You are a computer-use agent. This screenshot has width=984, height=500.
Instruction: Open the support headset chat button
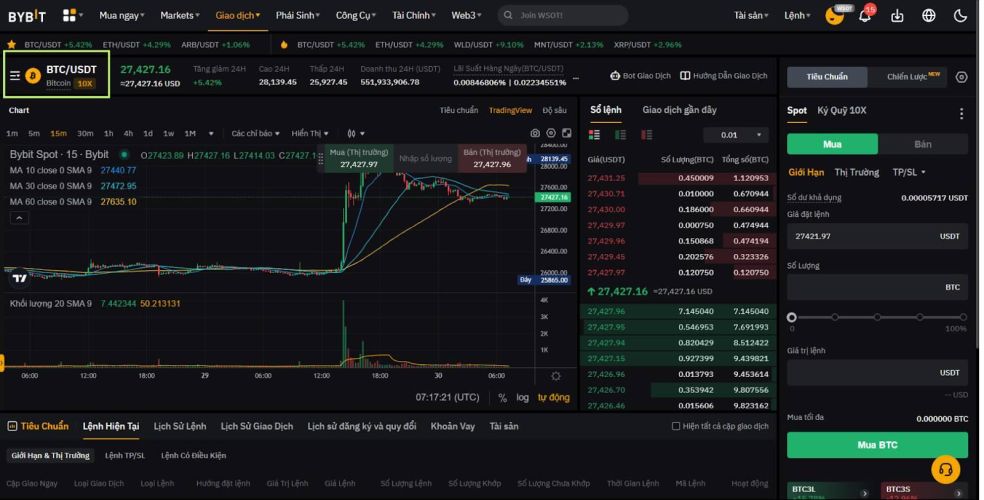pyautogui.click(x=944, y=469)
